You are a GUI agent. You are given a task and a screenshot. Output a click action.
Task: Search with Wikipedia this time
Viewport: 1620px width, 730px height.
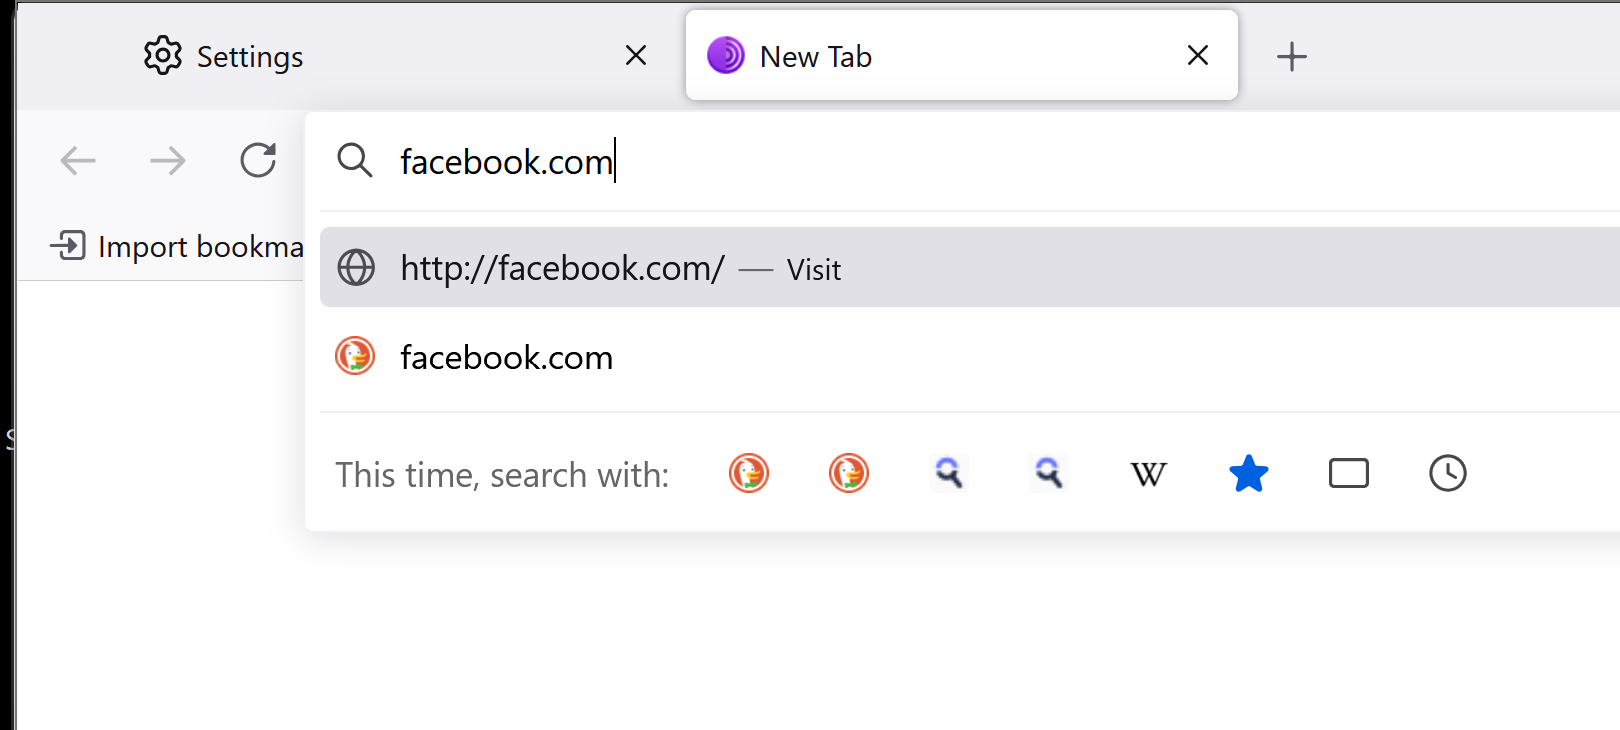tap(1148, 474)
